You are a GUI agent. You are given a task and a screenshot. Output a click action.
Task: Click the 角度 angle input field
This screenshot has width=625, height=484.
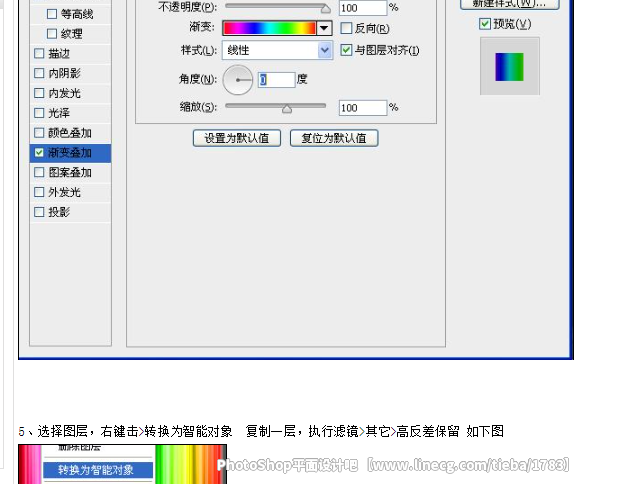(x=277, y=80)
